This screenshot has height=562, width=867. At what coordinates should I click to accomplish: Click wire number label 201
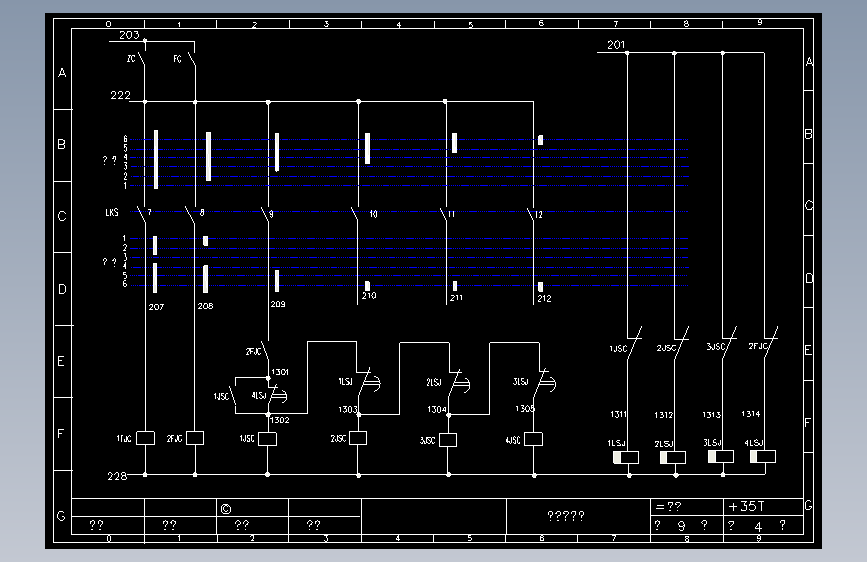tap(616, 45)
